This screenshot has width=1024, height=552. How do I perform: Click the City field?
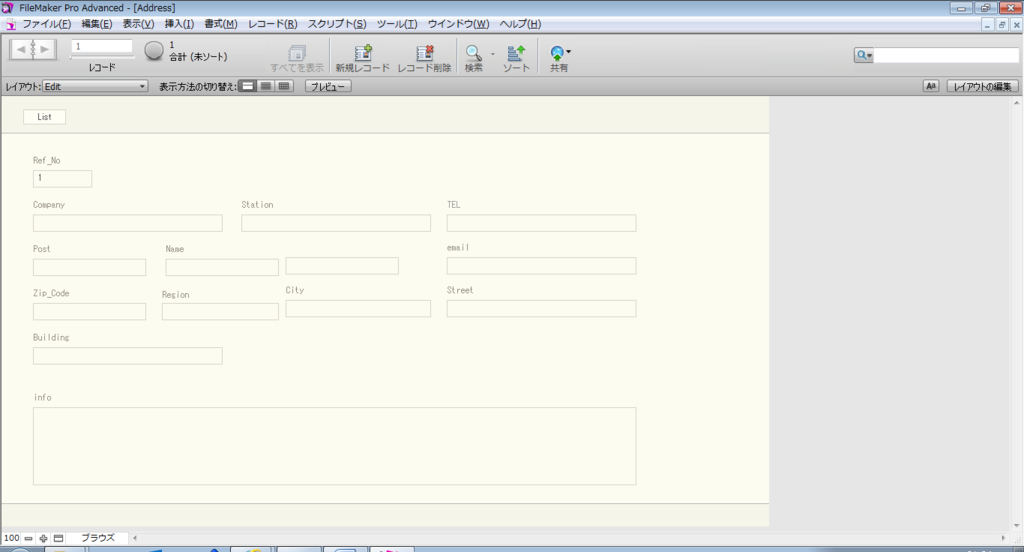click(358, 308)
